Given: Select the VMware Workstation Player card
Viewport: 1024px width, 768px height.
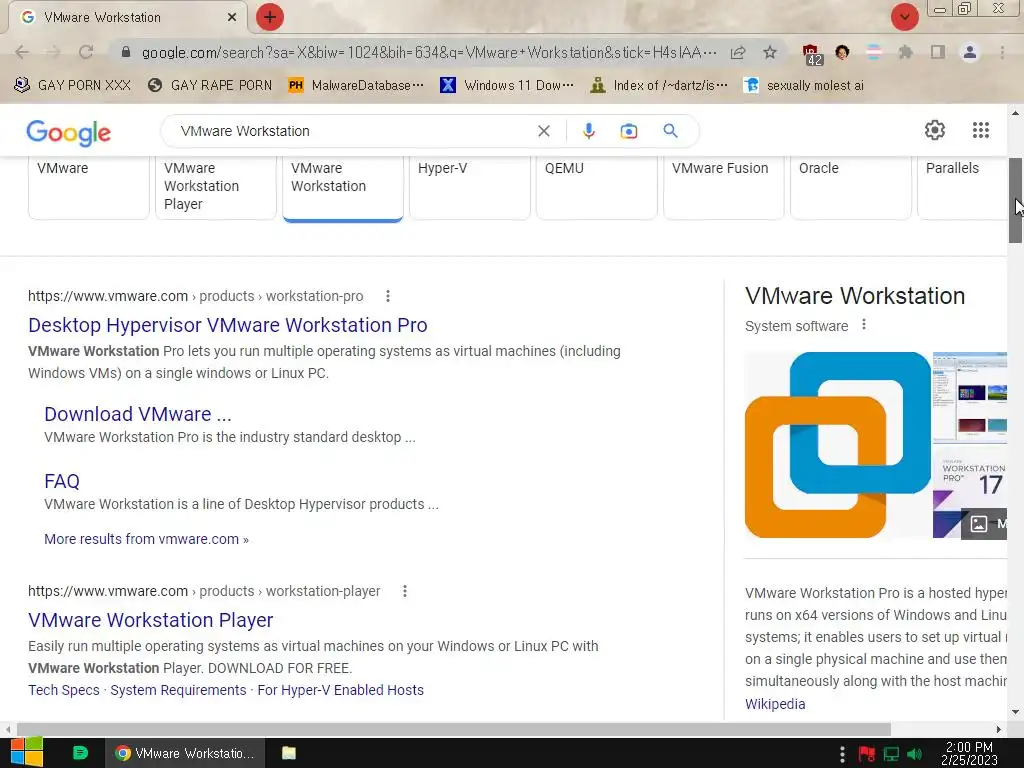Looking at the screenshot, I should (216, 187).
